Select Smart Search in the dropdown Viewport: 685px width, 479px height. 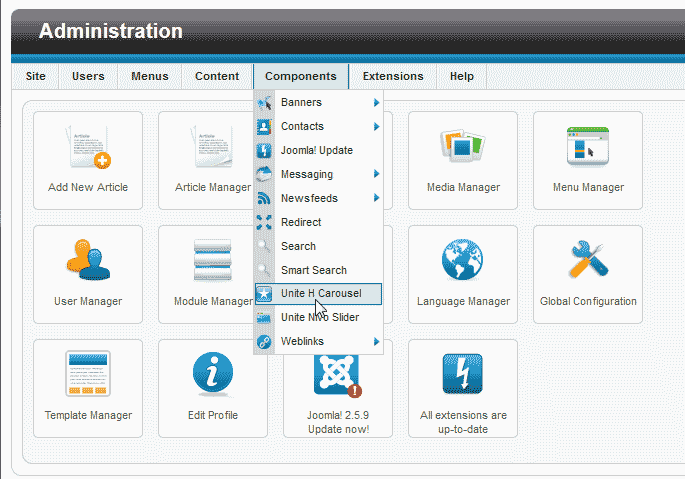tap(313, 270)
